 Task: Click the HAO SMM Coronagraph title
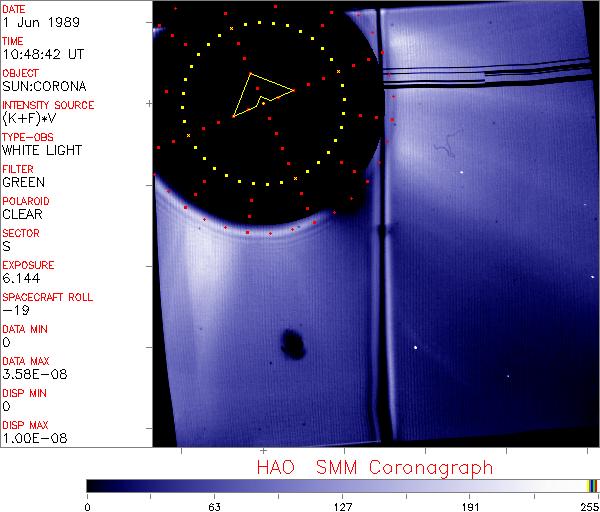point(373,467)
